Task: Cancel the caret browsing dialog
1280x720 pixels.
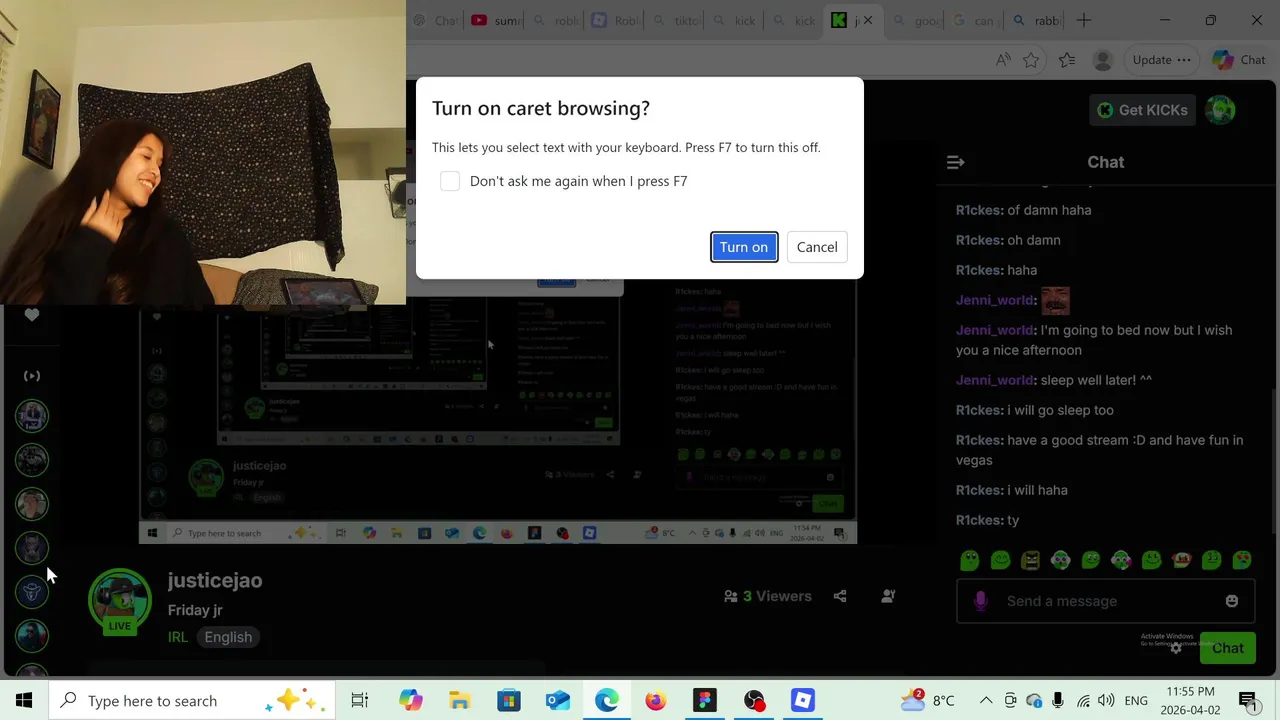Action: tap(817, 247)
